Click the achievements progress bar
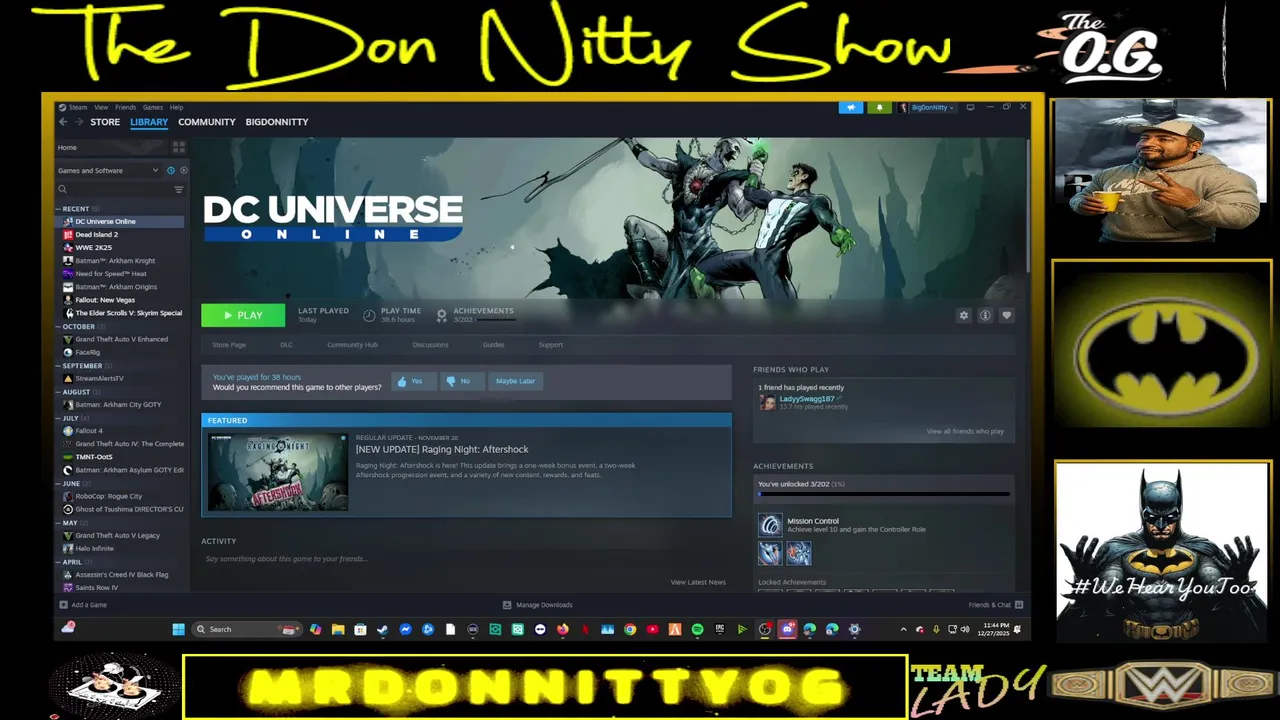This screenshot has width=1280, height=720. tap(883, 494)
